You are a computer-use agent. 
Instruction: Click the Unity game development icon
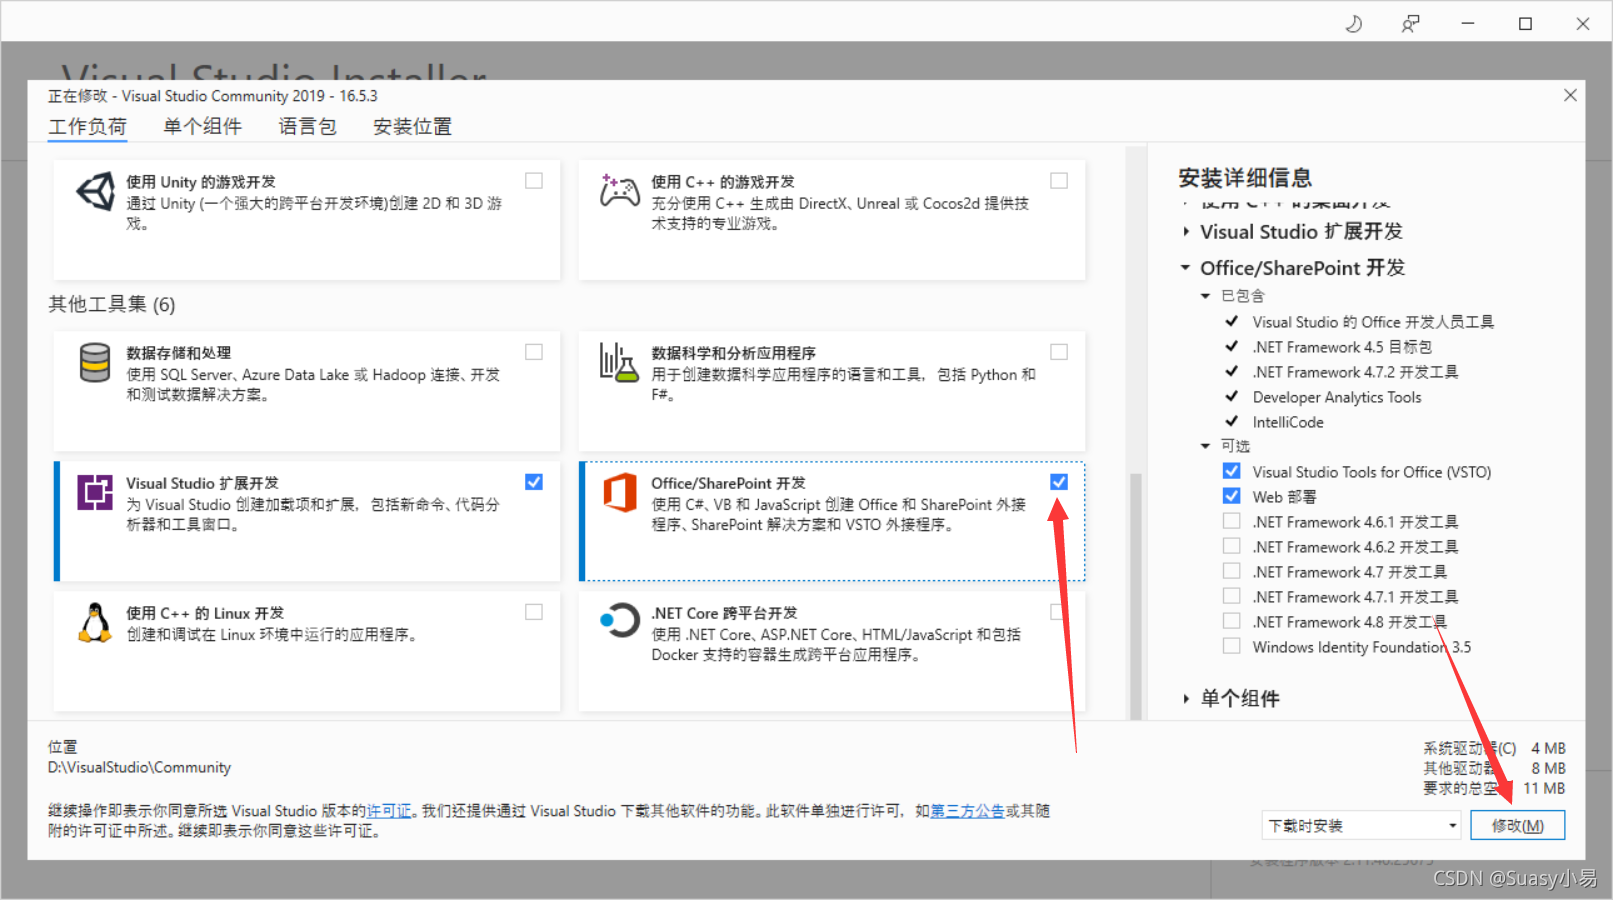coord(96,190)
